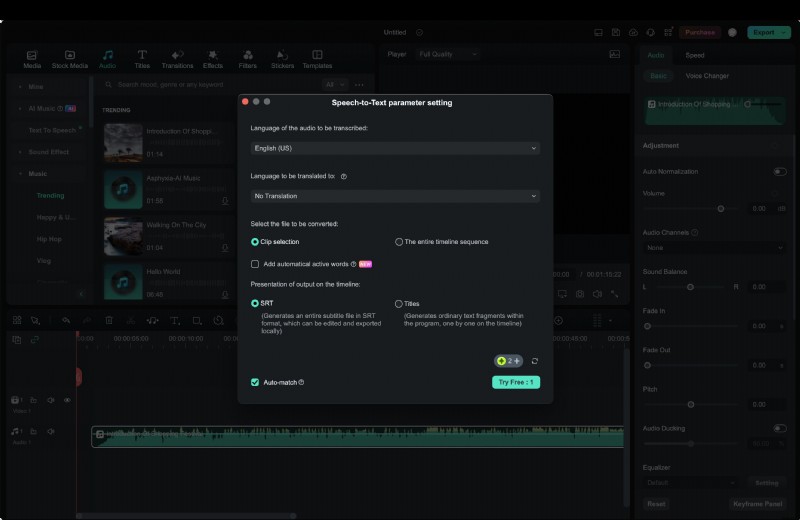800x520 pixels.
Task: Click the Try Free button
Action: (516, 382)
